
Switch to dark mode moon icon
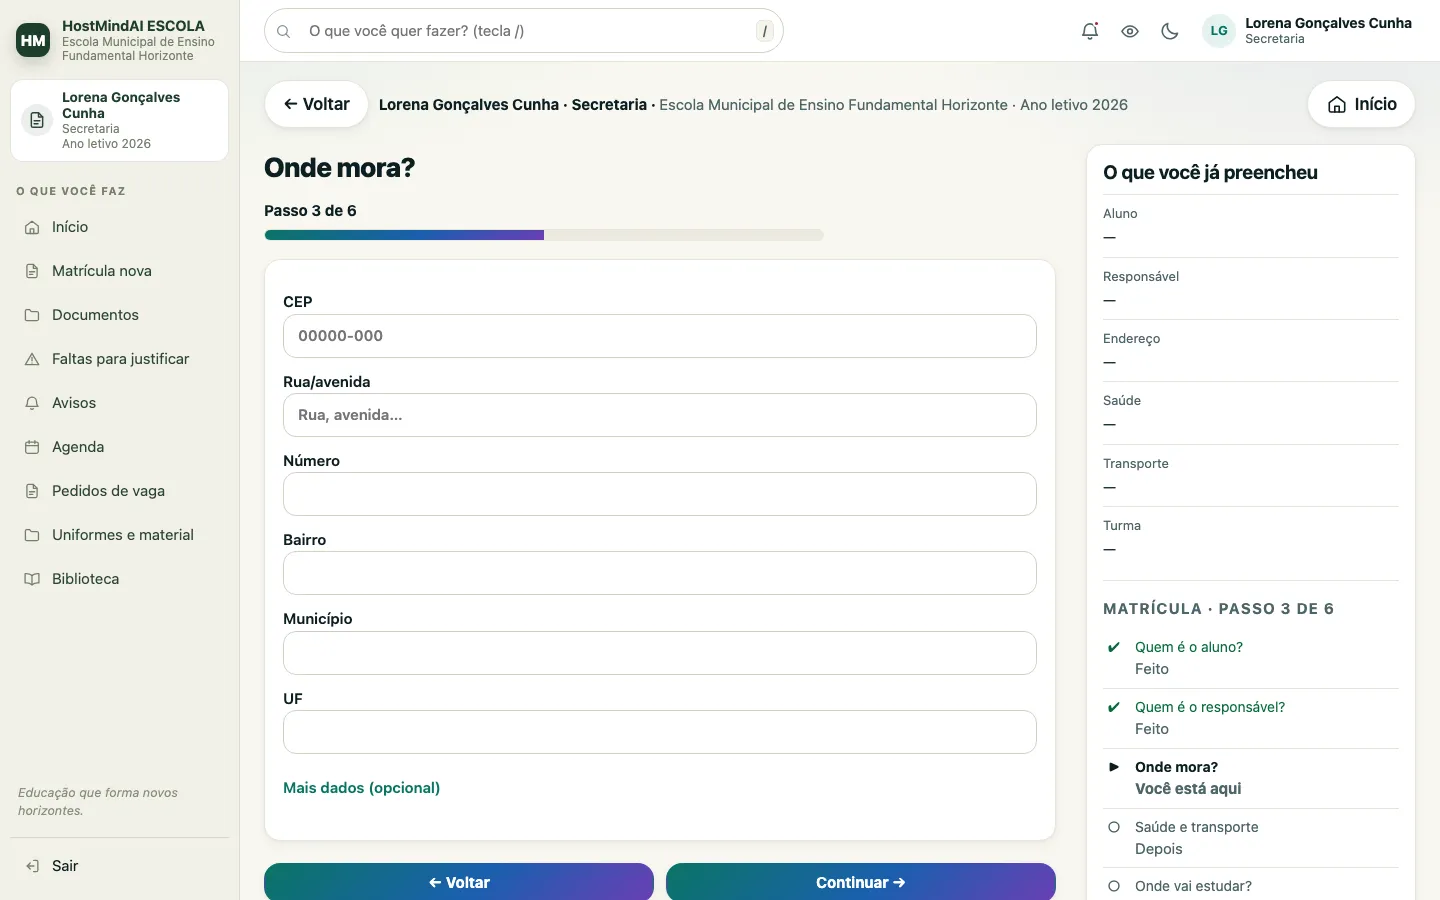[x=1170, y=31]
